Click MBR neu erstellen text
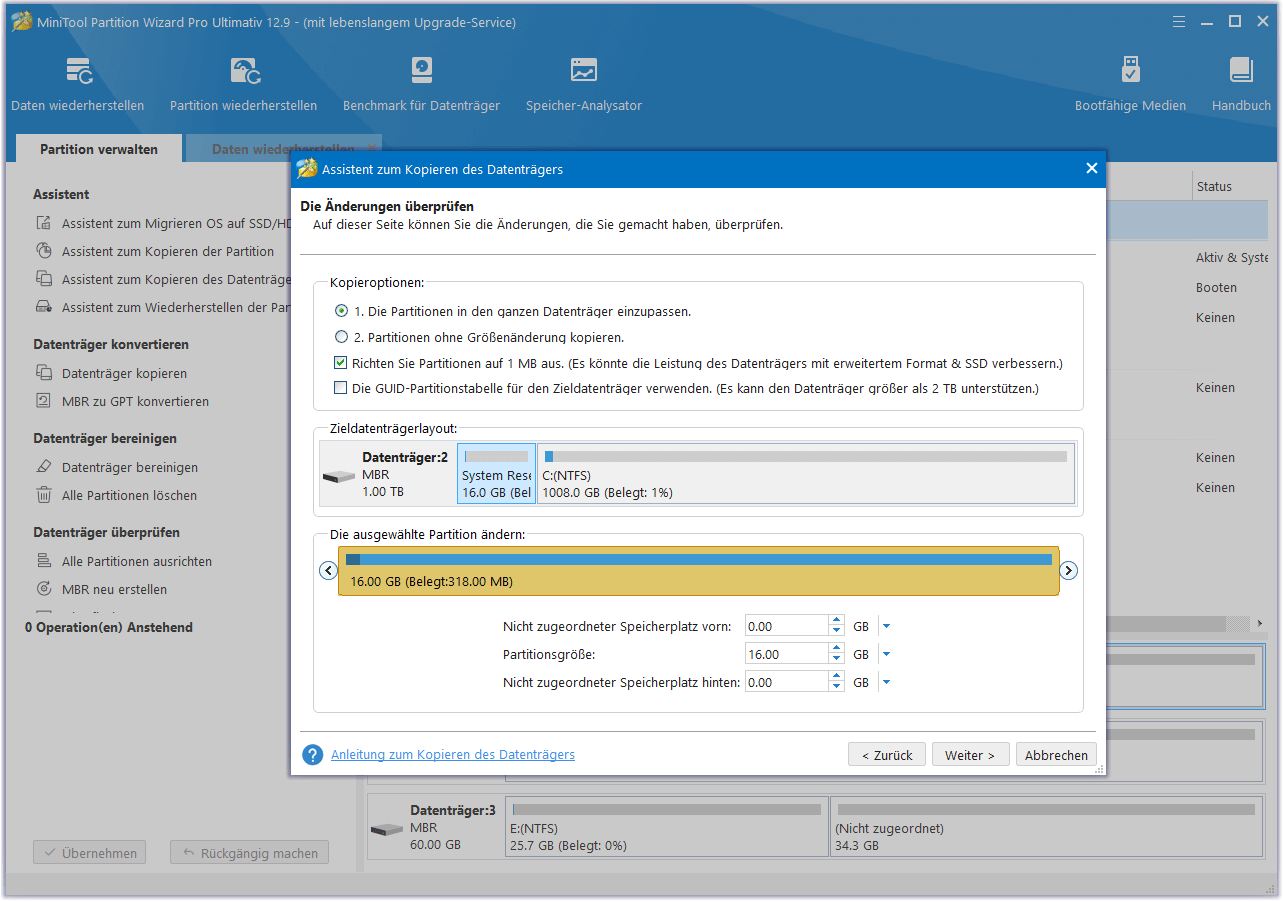Image resolution: width=1283 pixels, height=902 pixels. 115,590
